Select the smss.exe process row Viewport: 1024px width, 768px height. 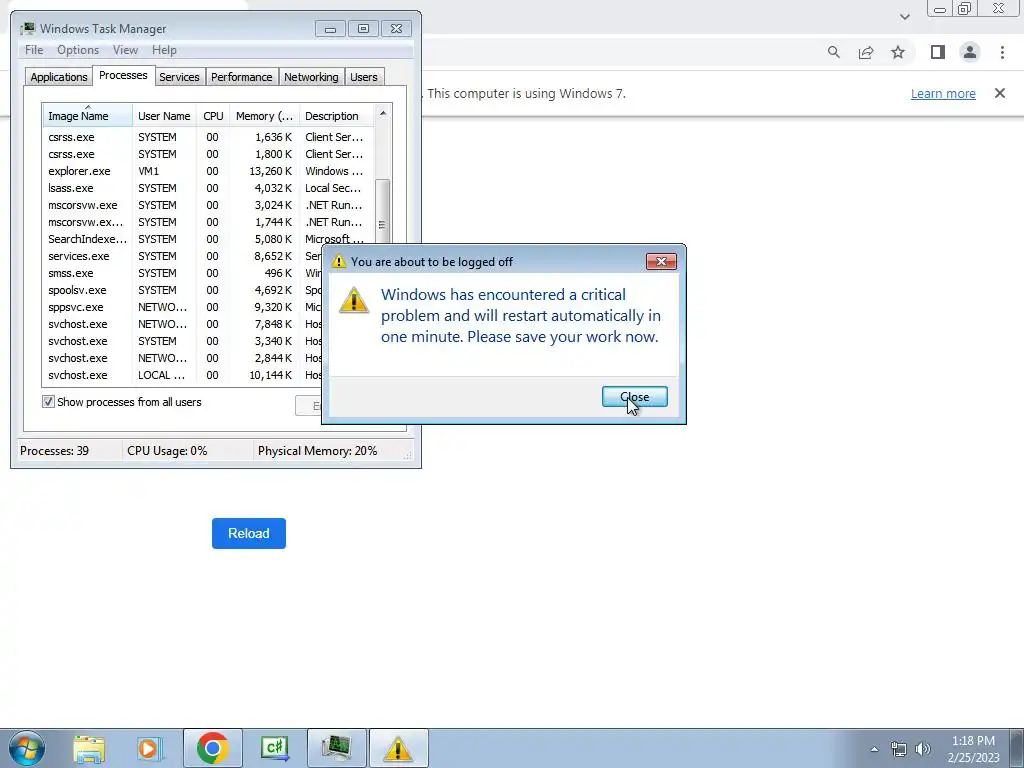183,273
